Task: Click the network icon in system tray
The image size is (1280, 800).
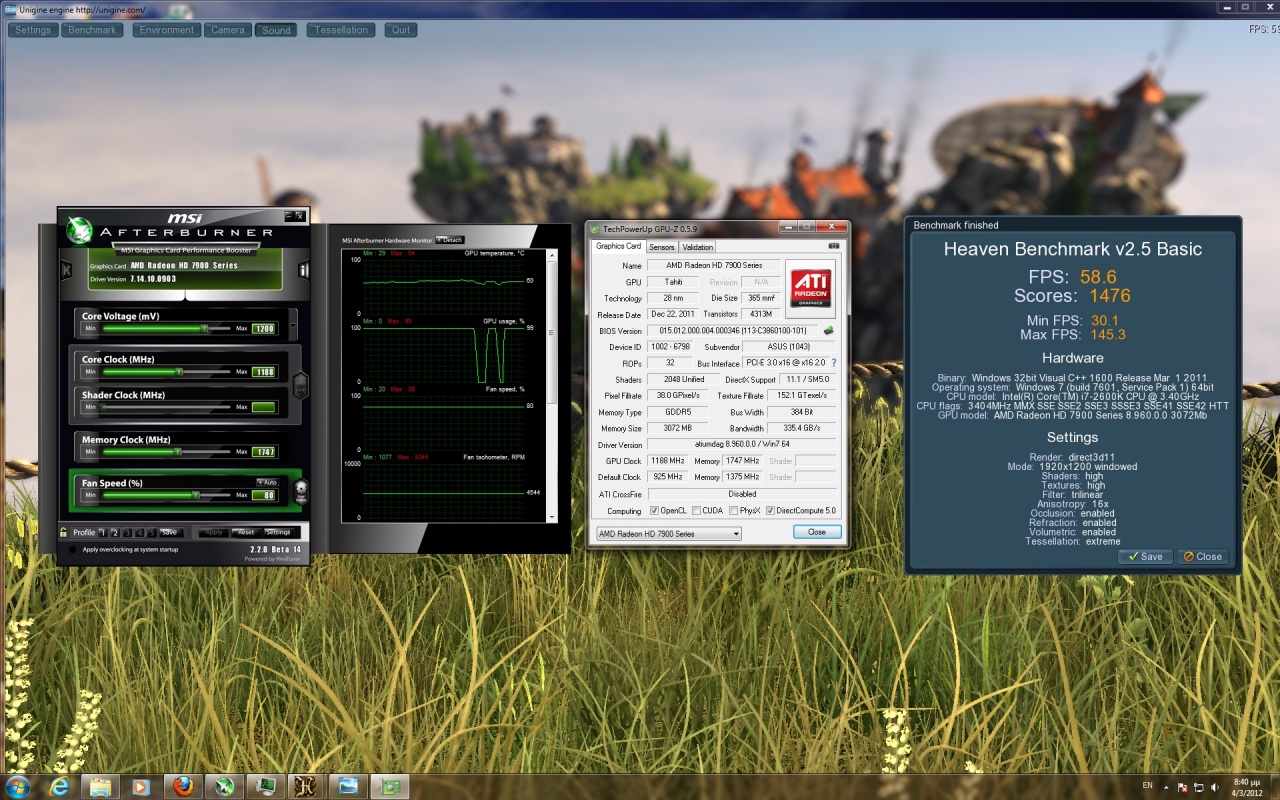Action: pos(1198,787)
